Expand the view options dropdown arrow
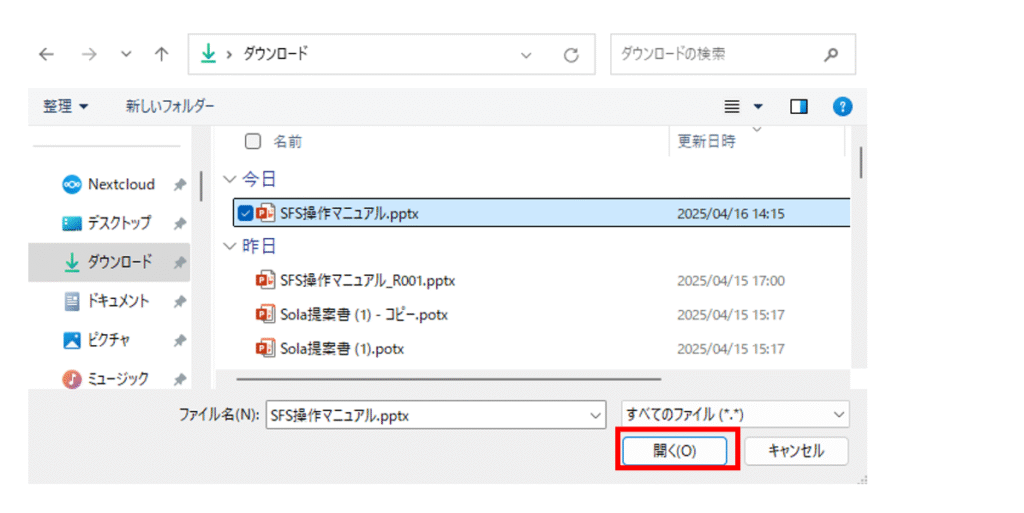 [x=757, y=106]
